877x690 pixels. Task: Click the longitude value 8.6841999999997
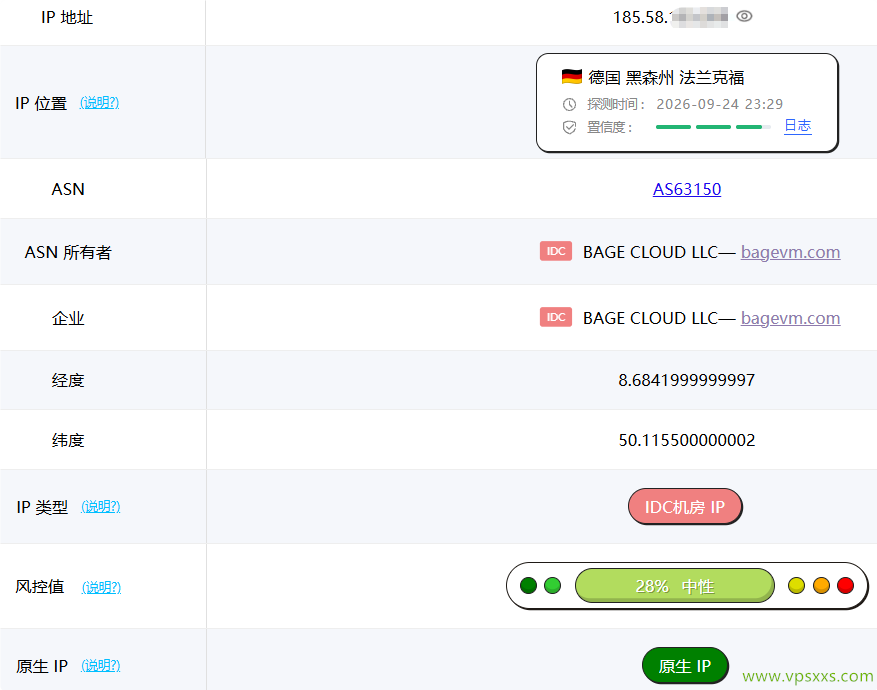point(687,380)
